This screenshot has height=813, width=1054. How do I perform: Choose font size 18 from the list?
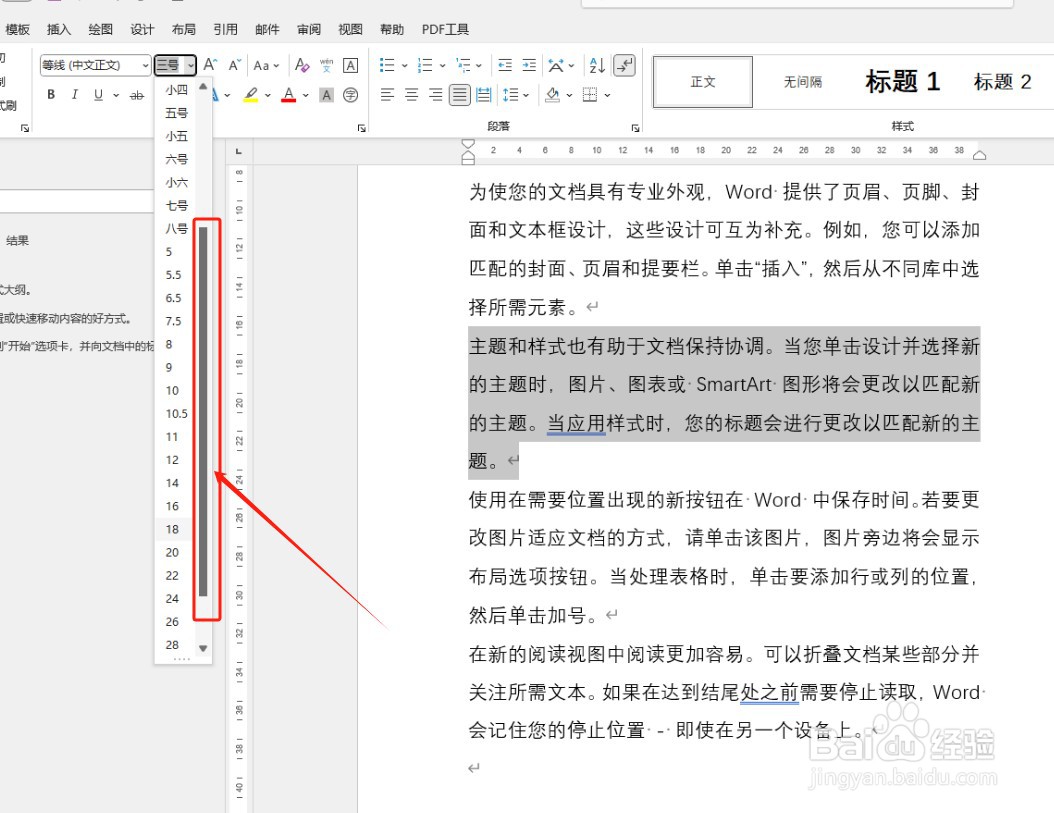171,529
